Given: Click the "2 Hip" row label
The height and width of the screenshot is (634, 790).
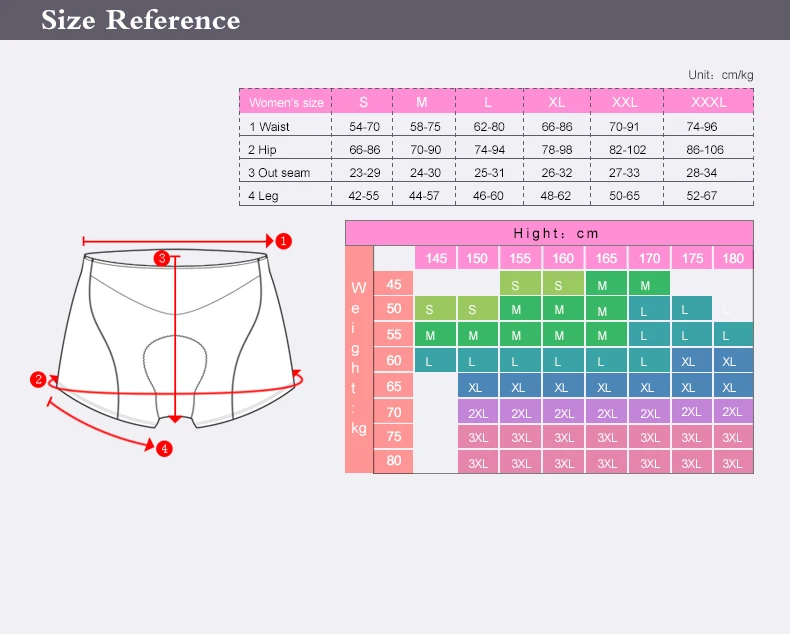Looking at the screenshot, I should point(262,150).
